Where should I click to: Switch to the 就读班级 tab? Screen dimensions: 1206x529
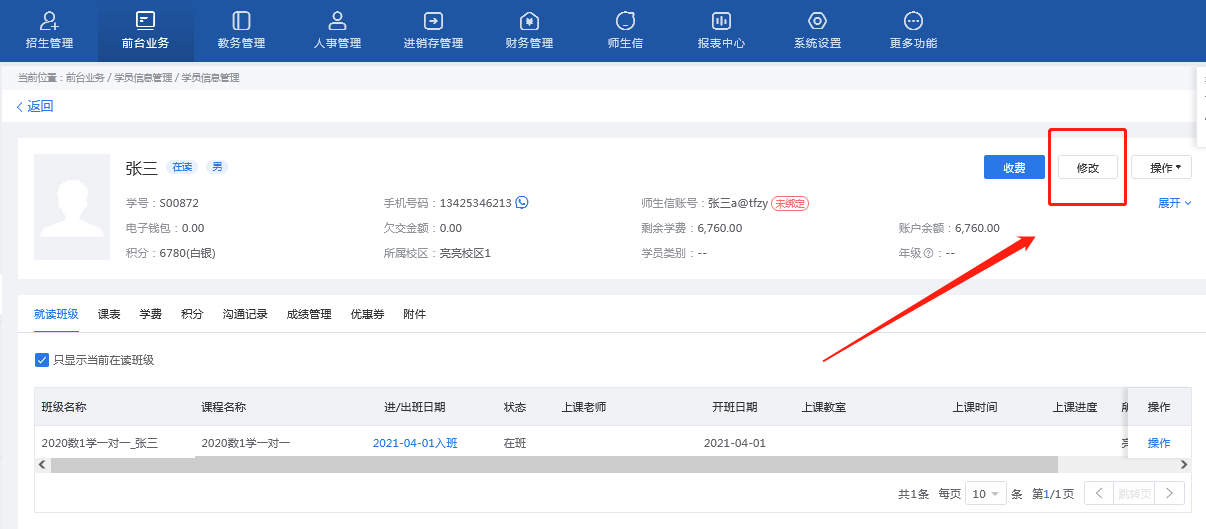click(x=56, y=314)
